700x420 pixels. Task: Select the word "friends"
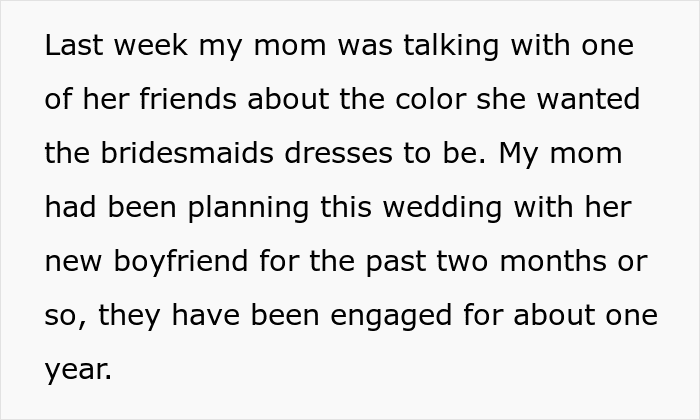point(167,101)
